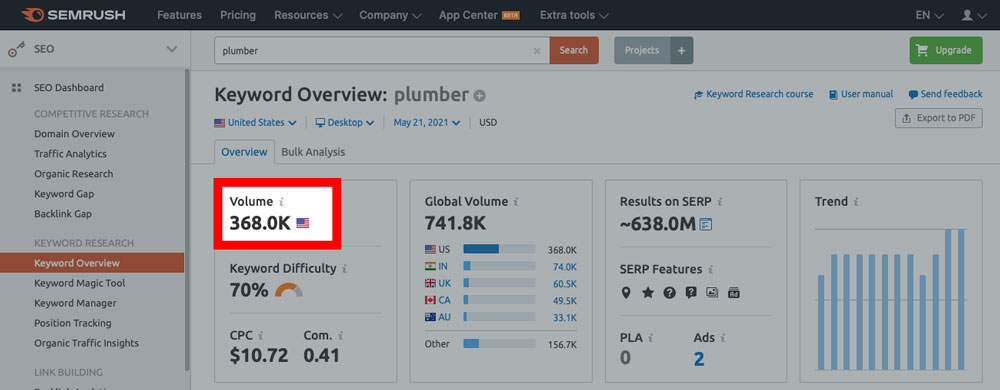
Task: Click the Projects button
Action: click(x=642, y=50)
